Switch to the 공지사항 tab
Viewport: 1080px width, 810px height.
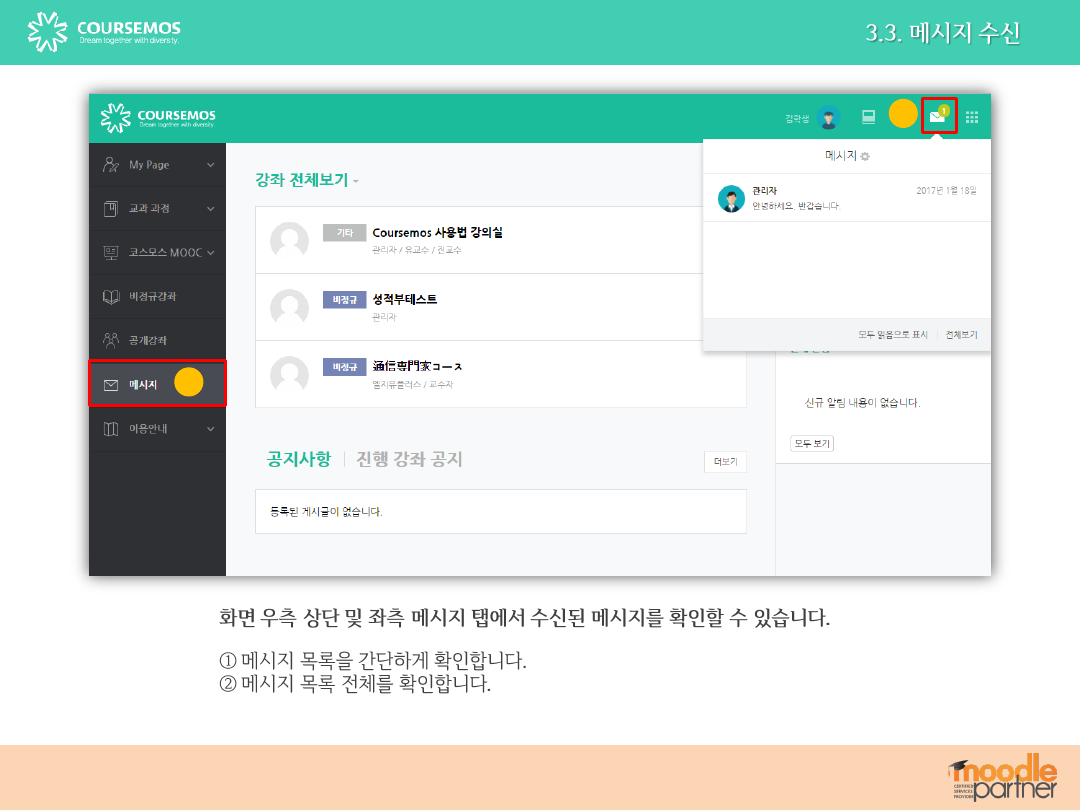click(x=298, y=459)
